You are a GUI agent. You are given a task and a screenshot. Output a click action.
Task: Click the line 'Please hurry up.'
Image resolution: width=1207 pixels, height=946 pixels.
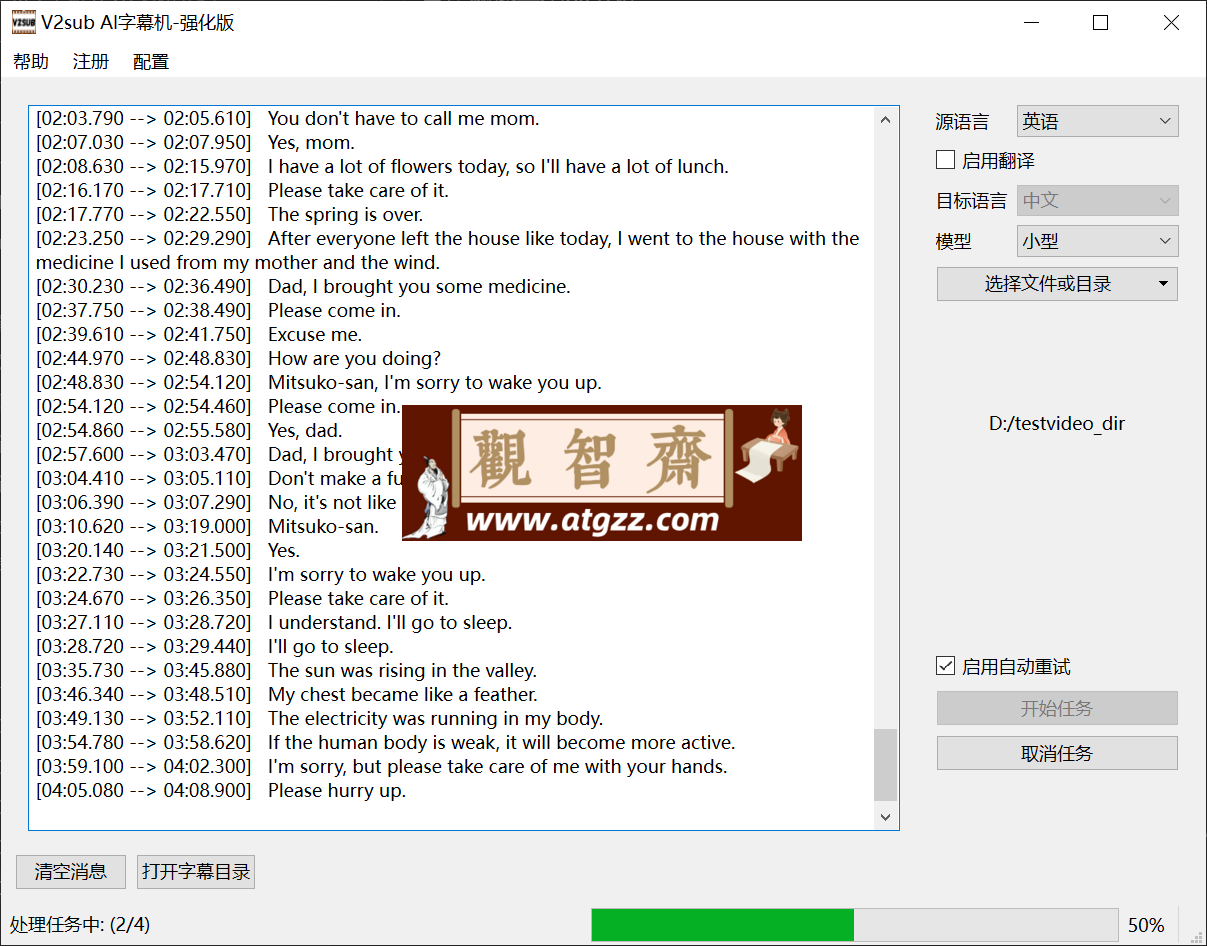coord(337,790)
